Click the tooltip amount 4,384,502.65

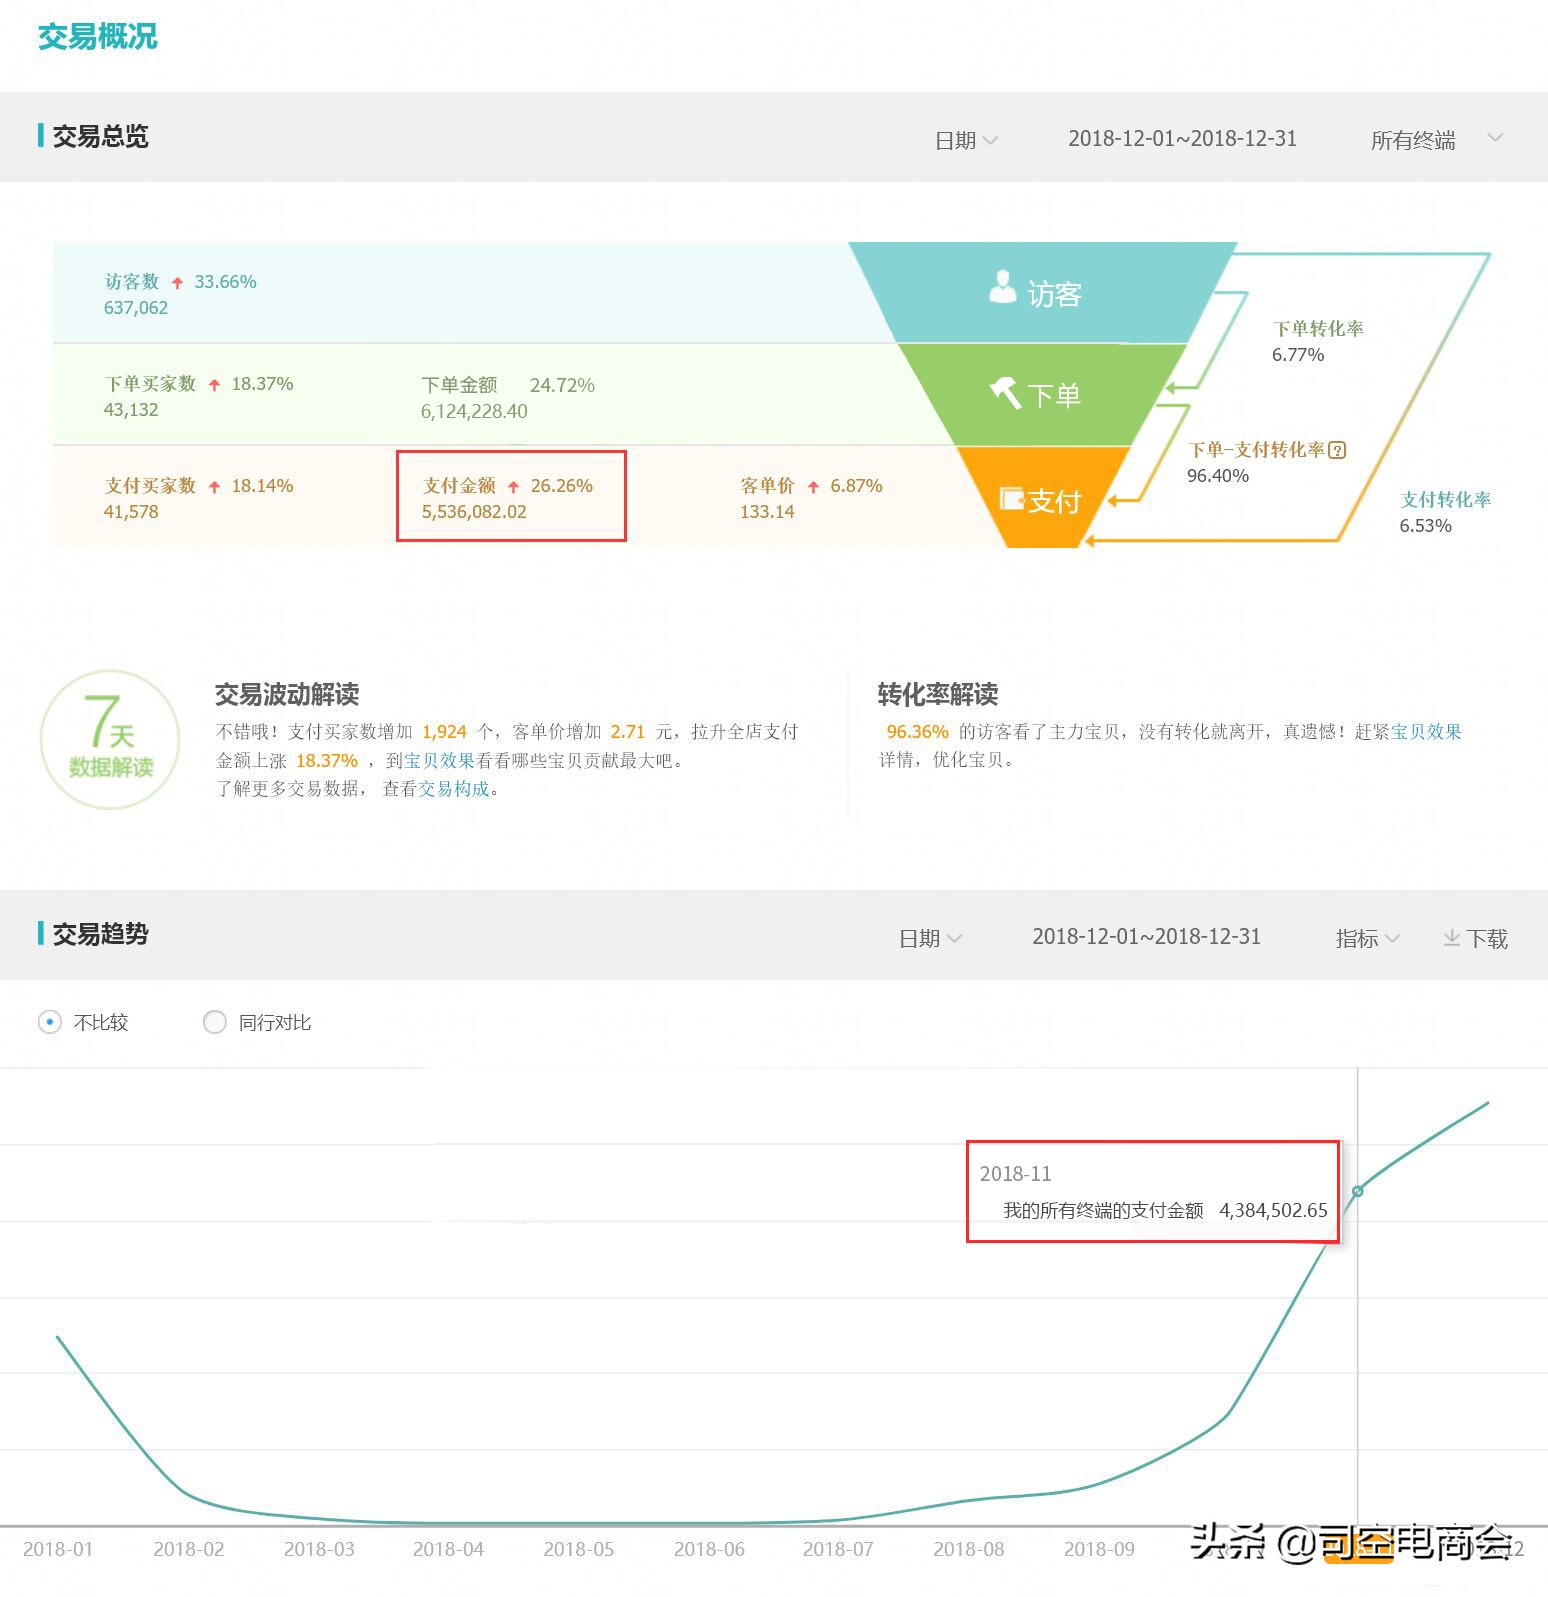coord(1273,1210)
